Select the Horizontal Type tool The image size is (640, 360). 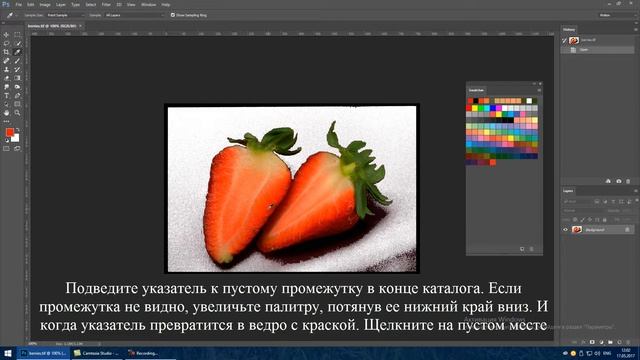[6, 96]
